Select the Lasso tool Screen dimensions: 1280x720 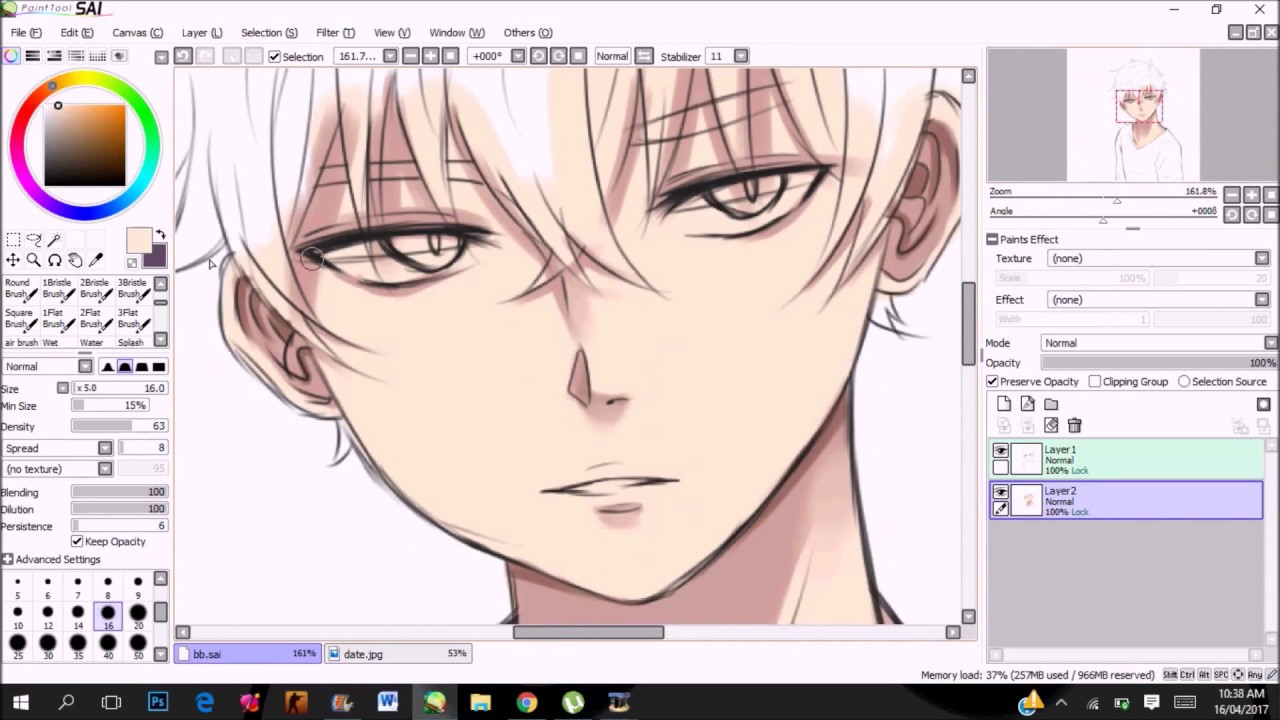33,240
